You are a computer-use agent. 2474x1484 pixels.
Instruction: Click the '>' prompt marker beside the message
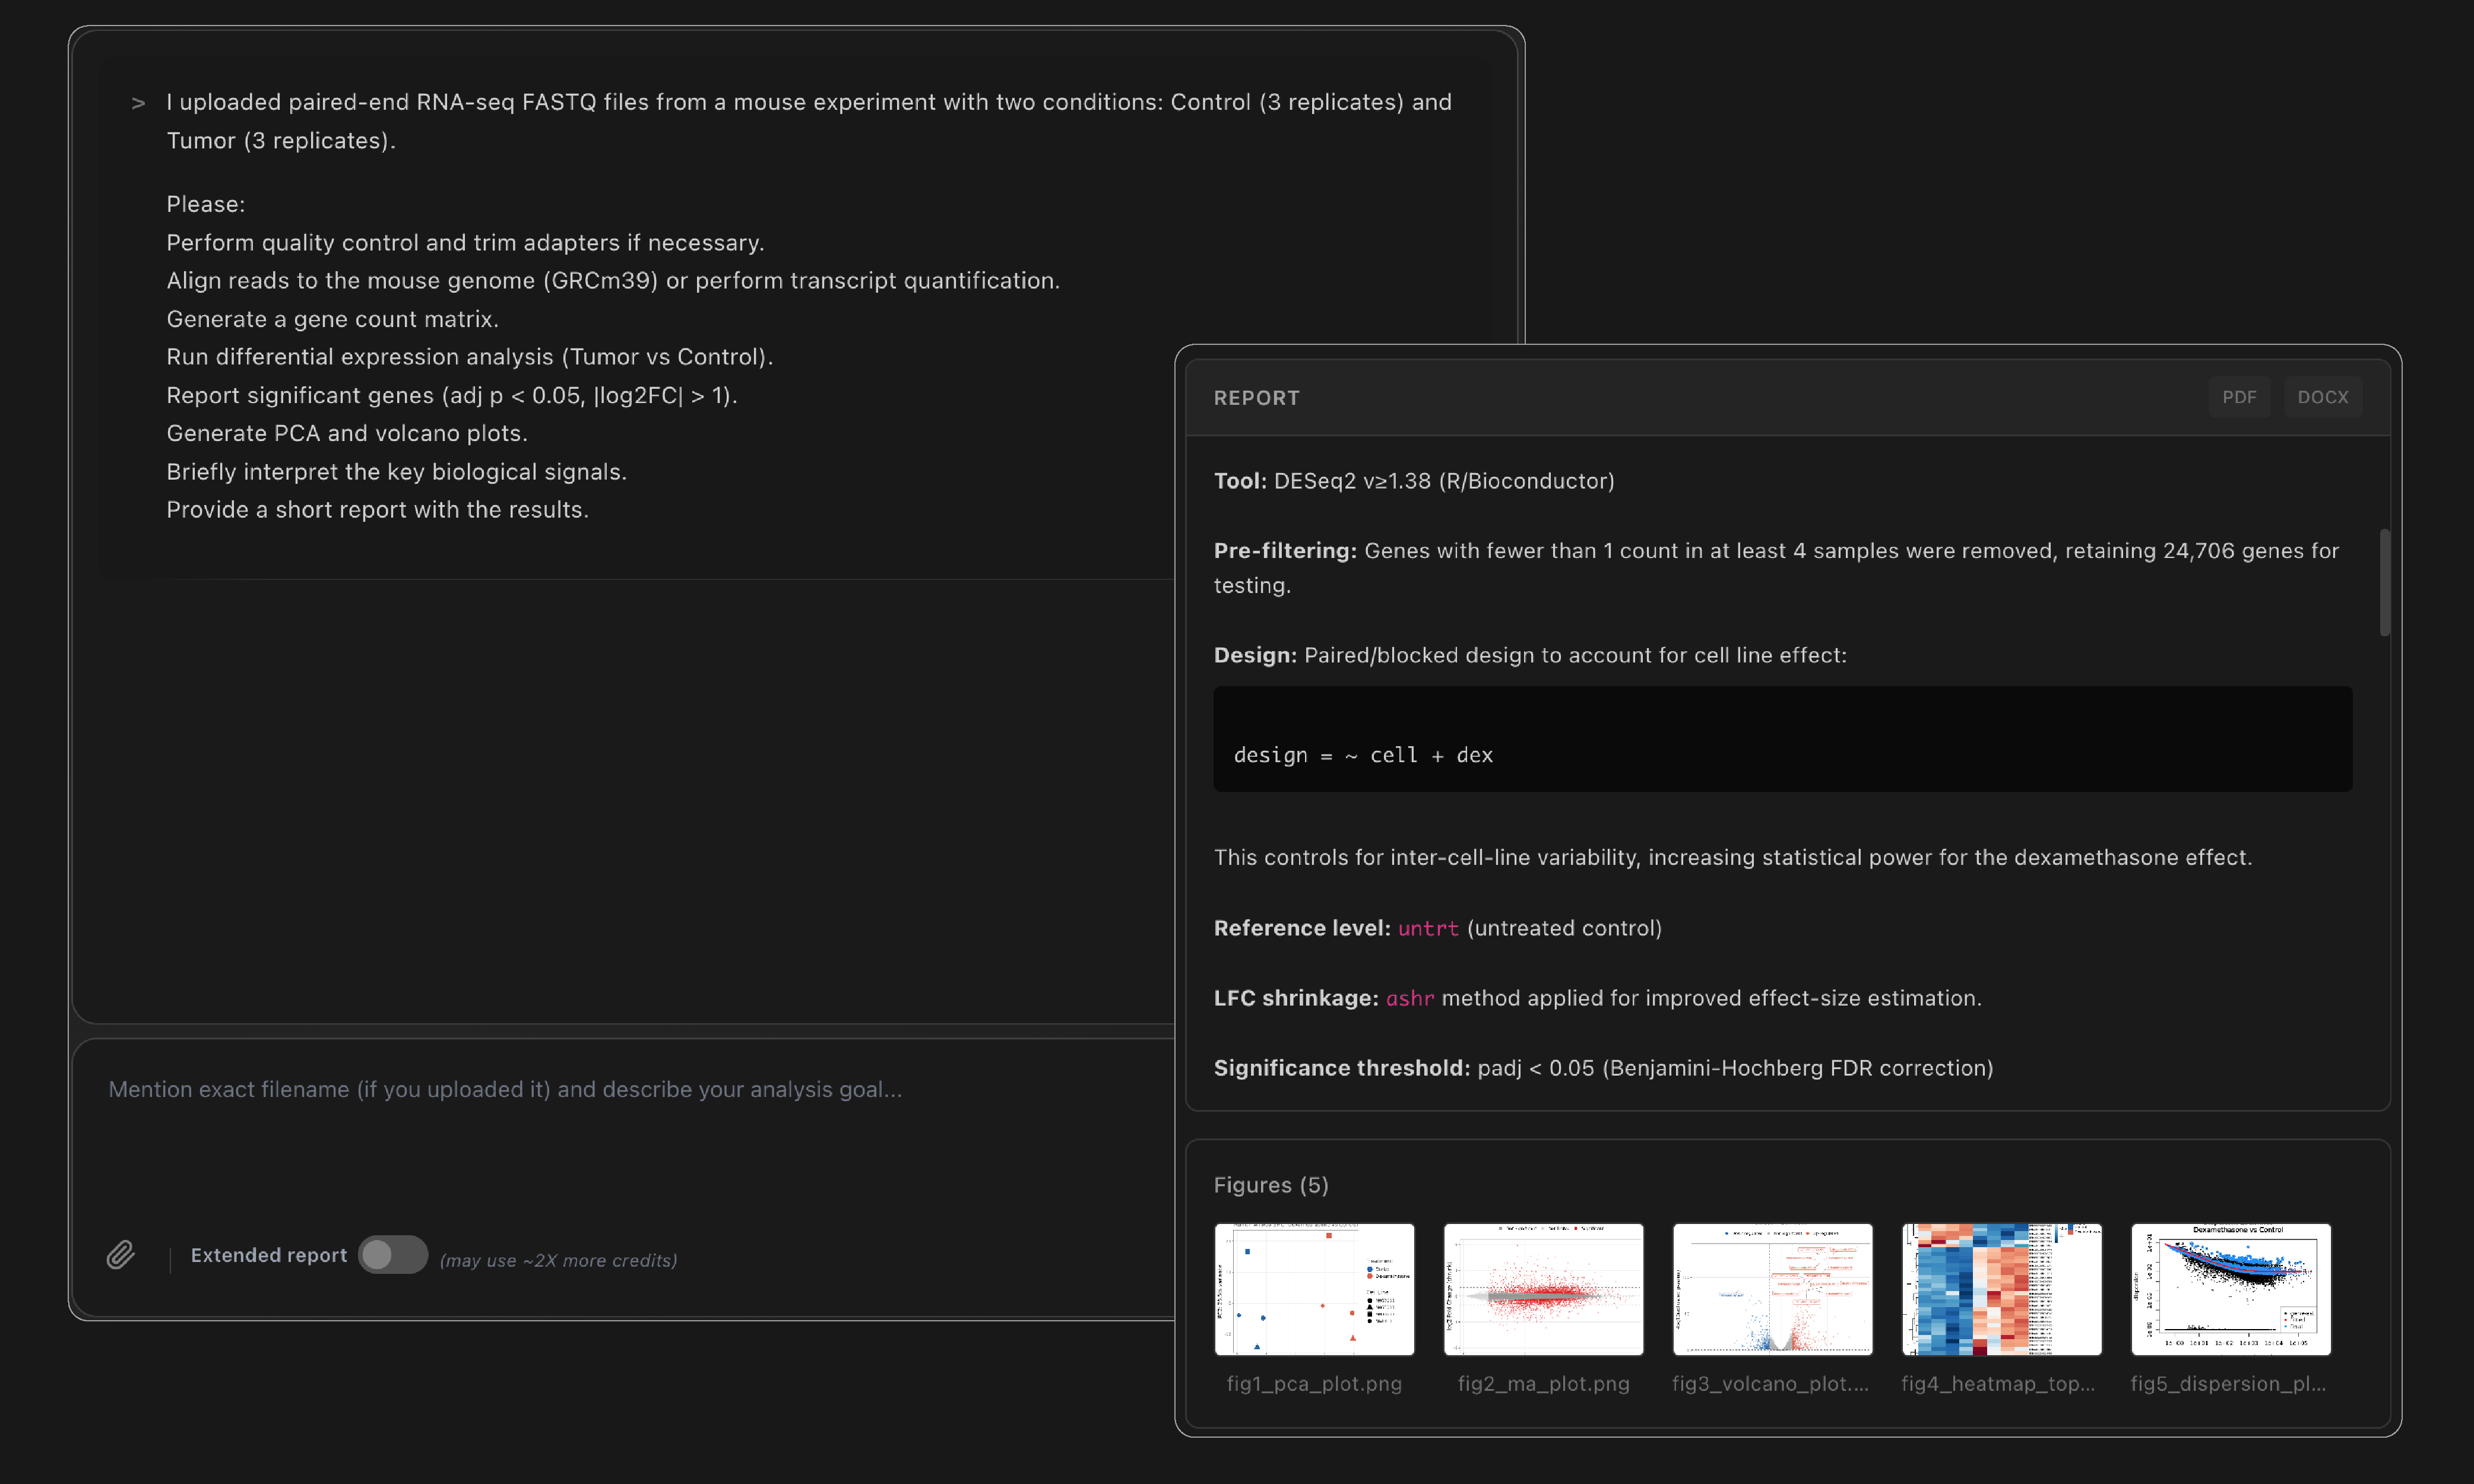[137, 102]
